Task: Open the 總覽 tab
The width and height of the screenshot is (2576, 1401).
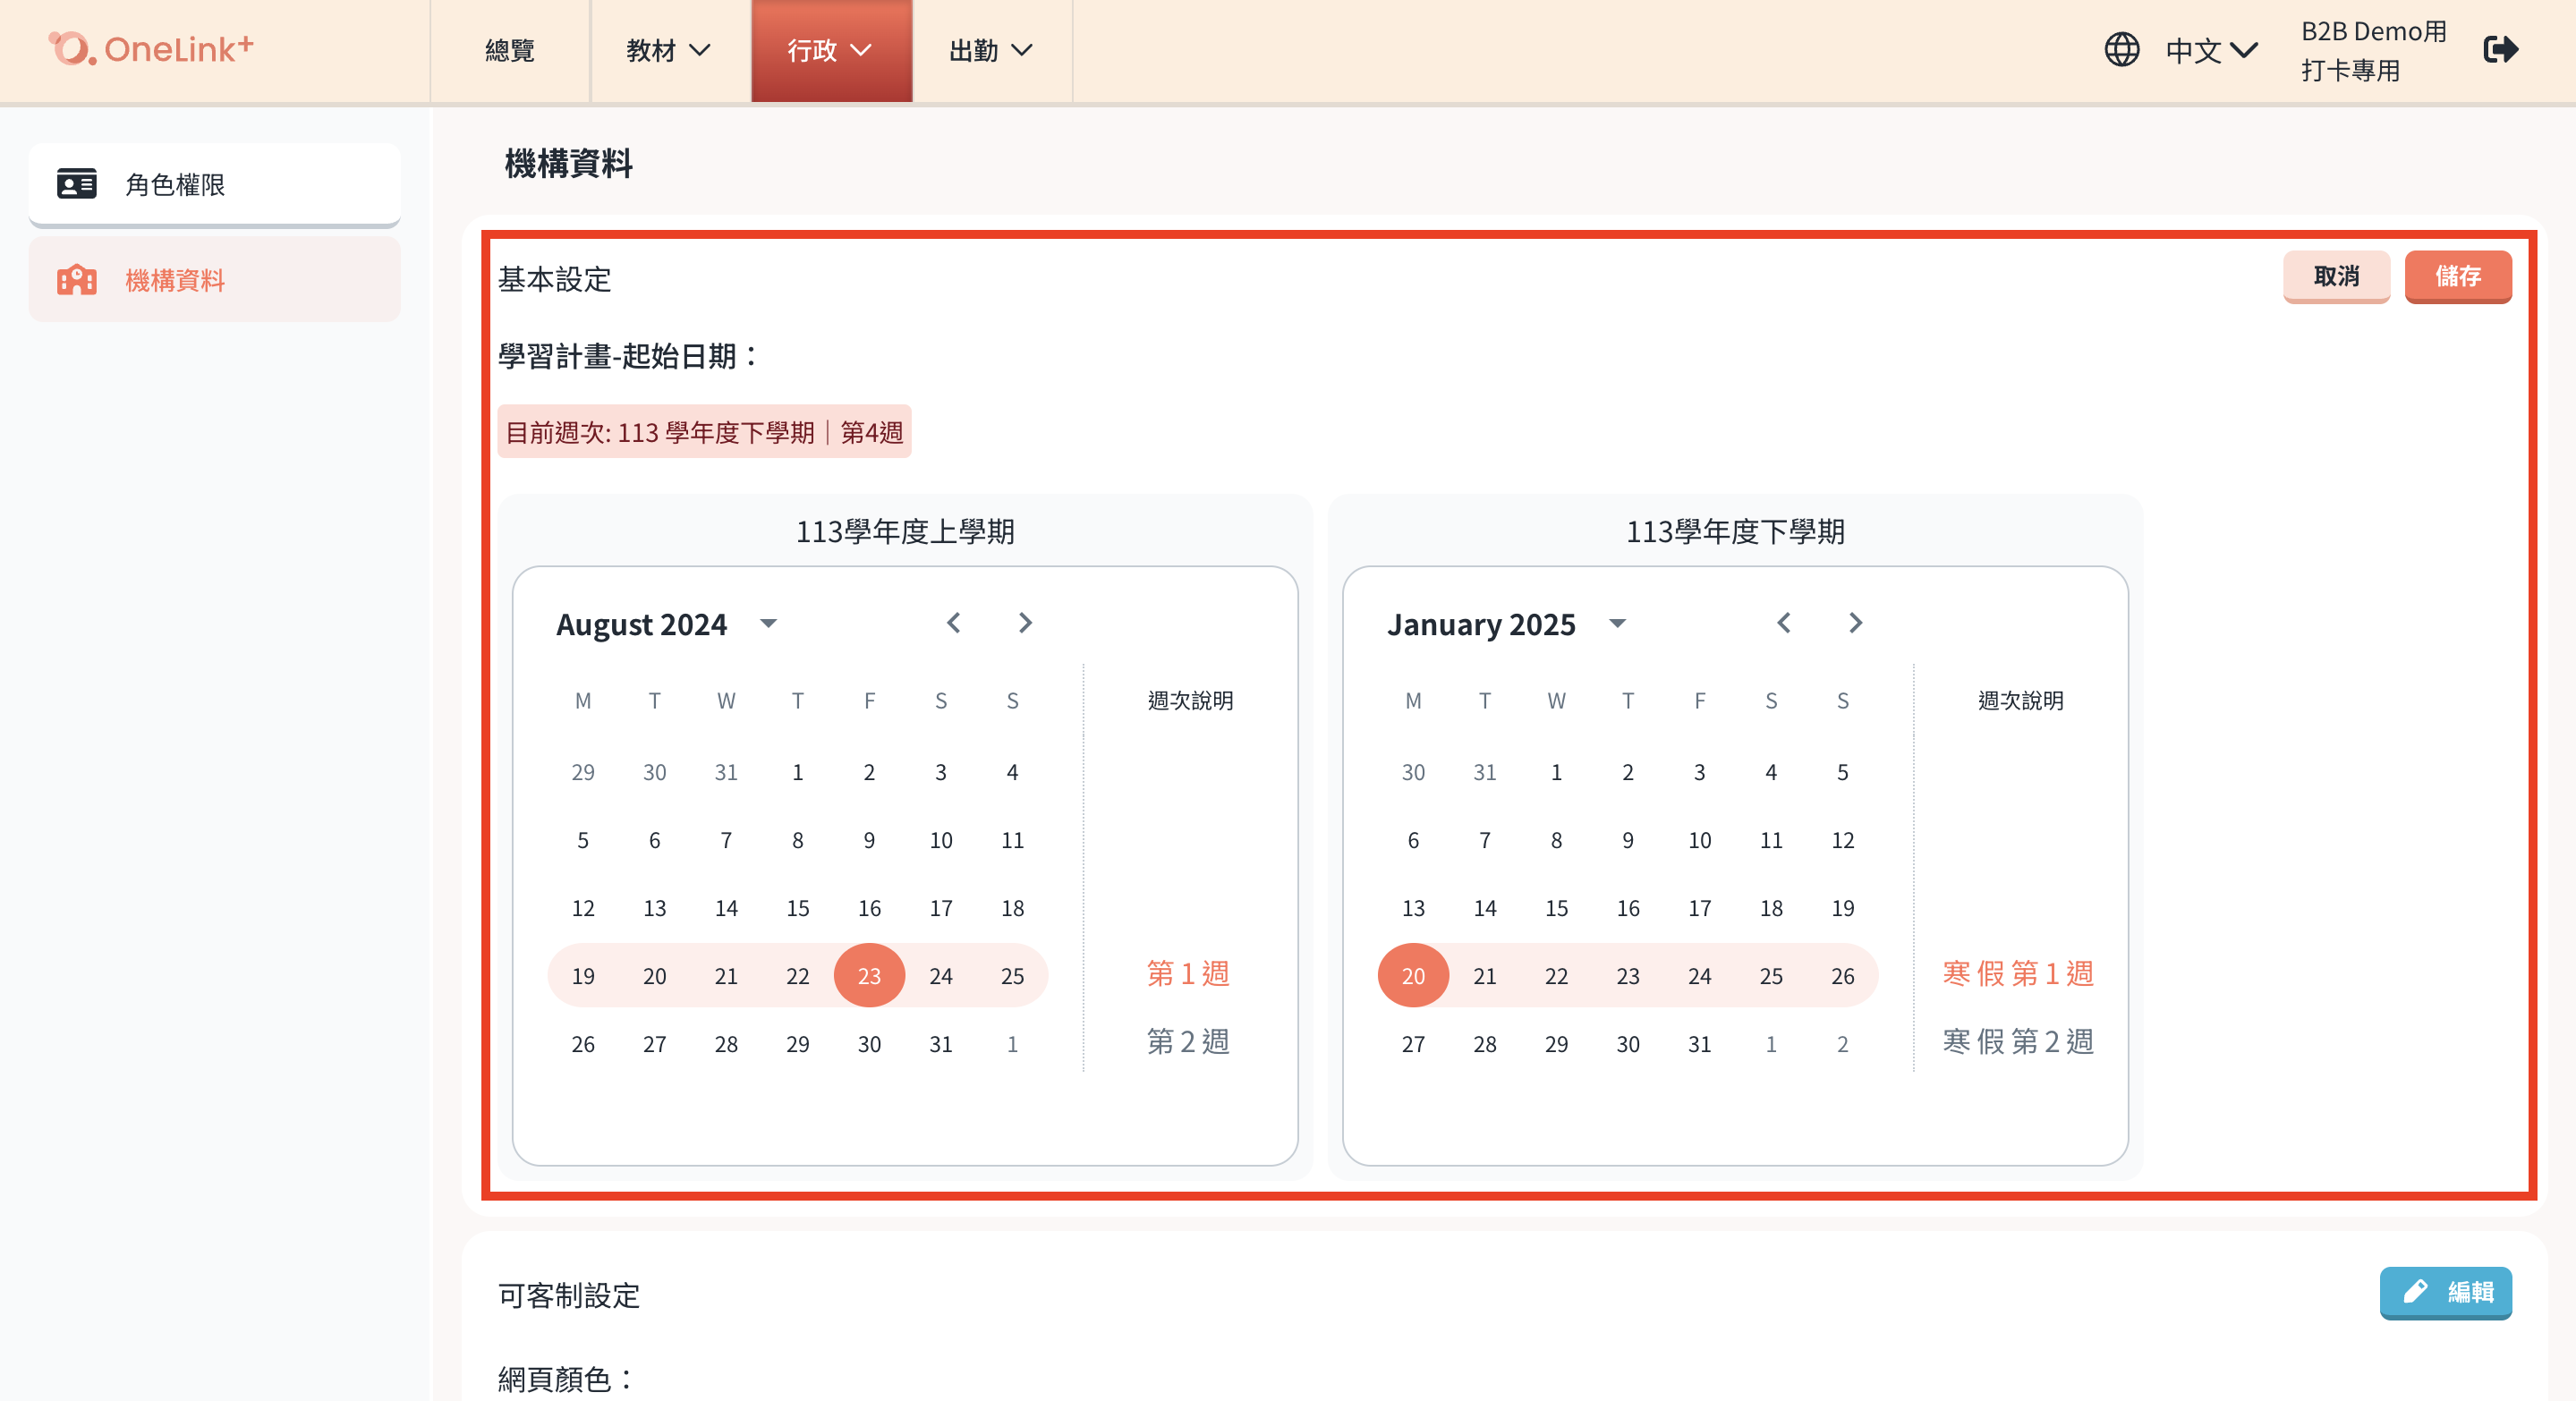Action: pyautogui.click(x=510, y=50)
